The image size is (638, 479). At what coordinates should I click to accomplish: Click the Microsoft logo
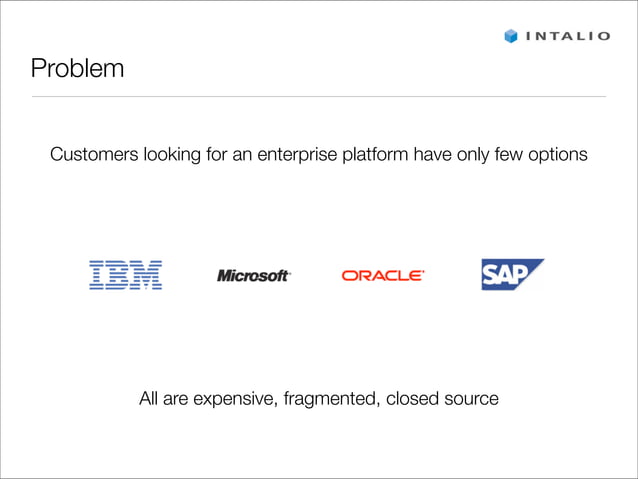pos(254,275)
